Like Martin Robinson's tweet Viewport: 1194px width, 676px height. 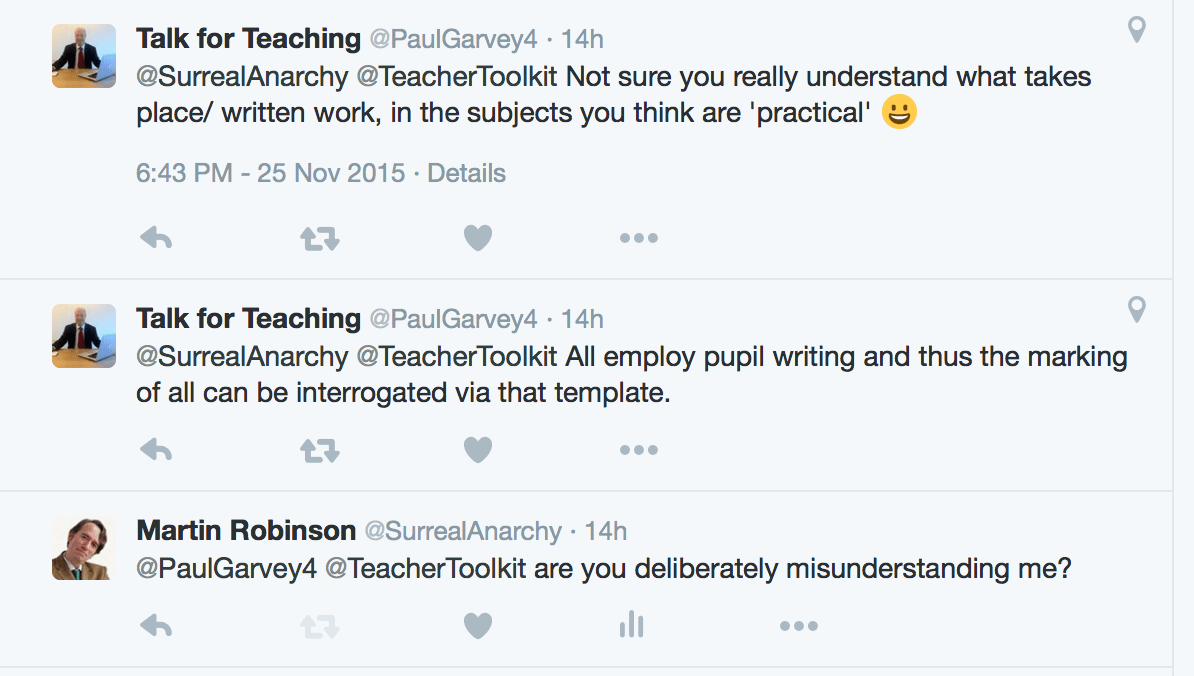(x=478, y=624)
